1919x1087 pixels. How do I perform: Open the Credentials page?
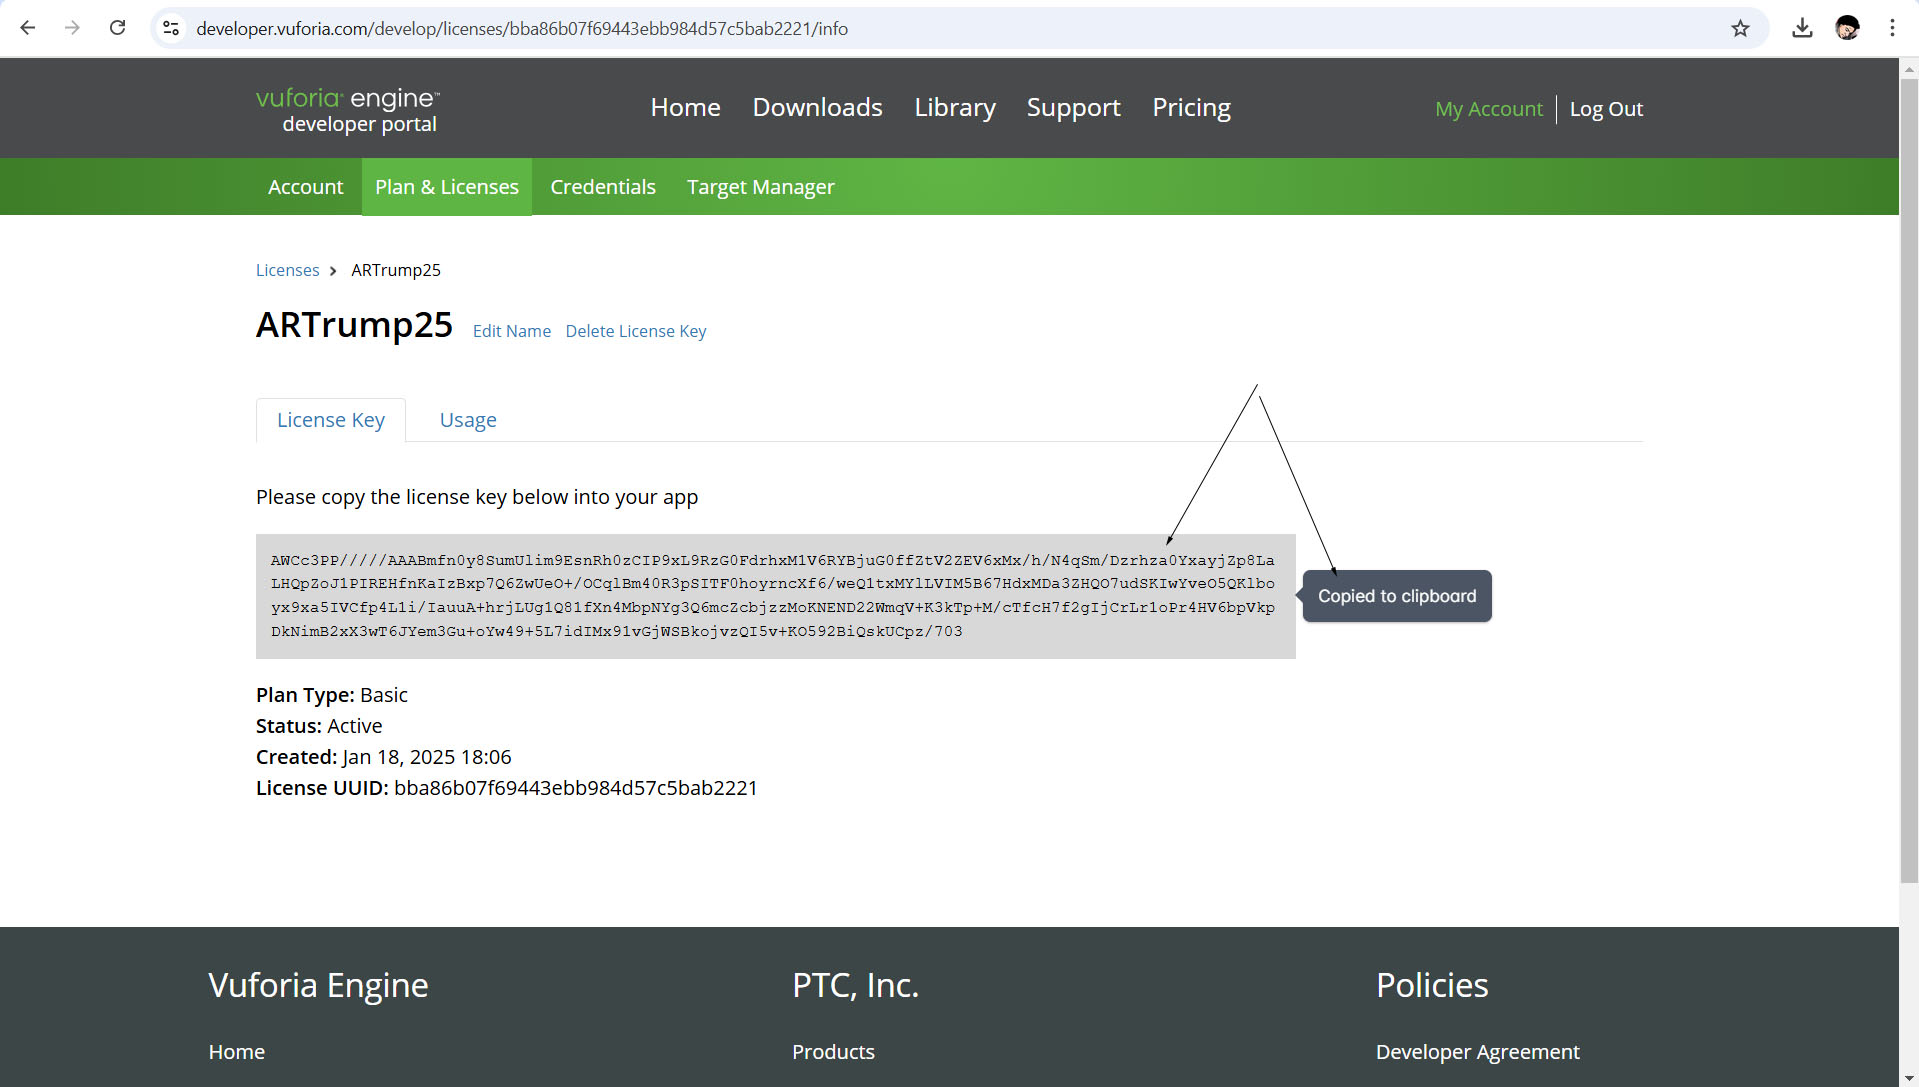click(x=602, y=187)
